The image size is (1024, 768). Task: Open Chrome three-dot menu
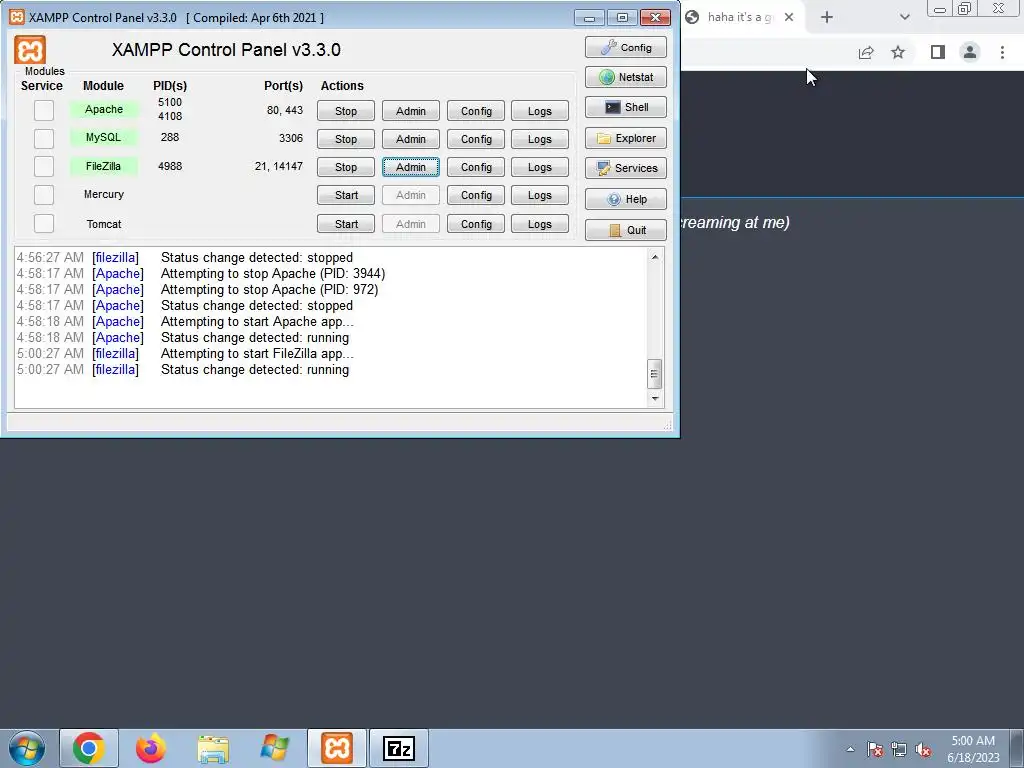coord(1002,52)
